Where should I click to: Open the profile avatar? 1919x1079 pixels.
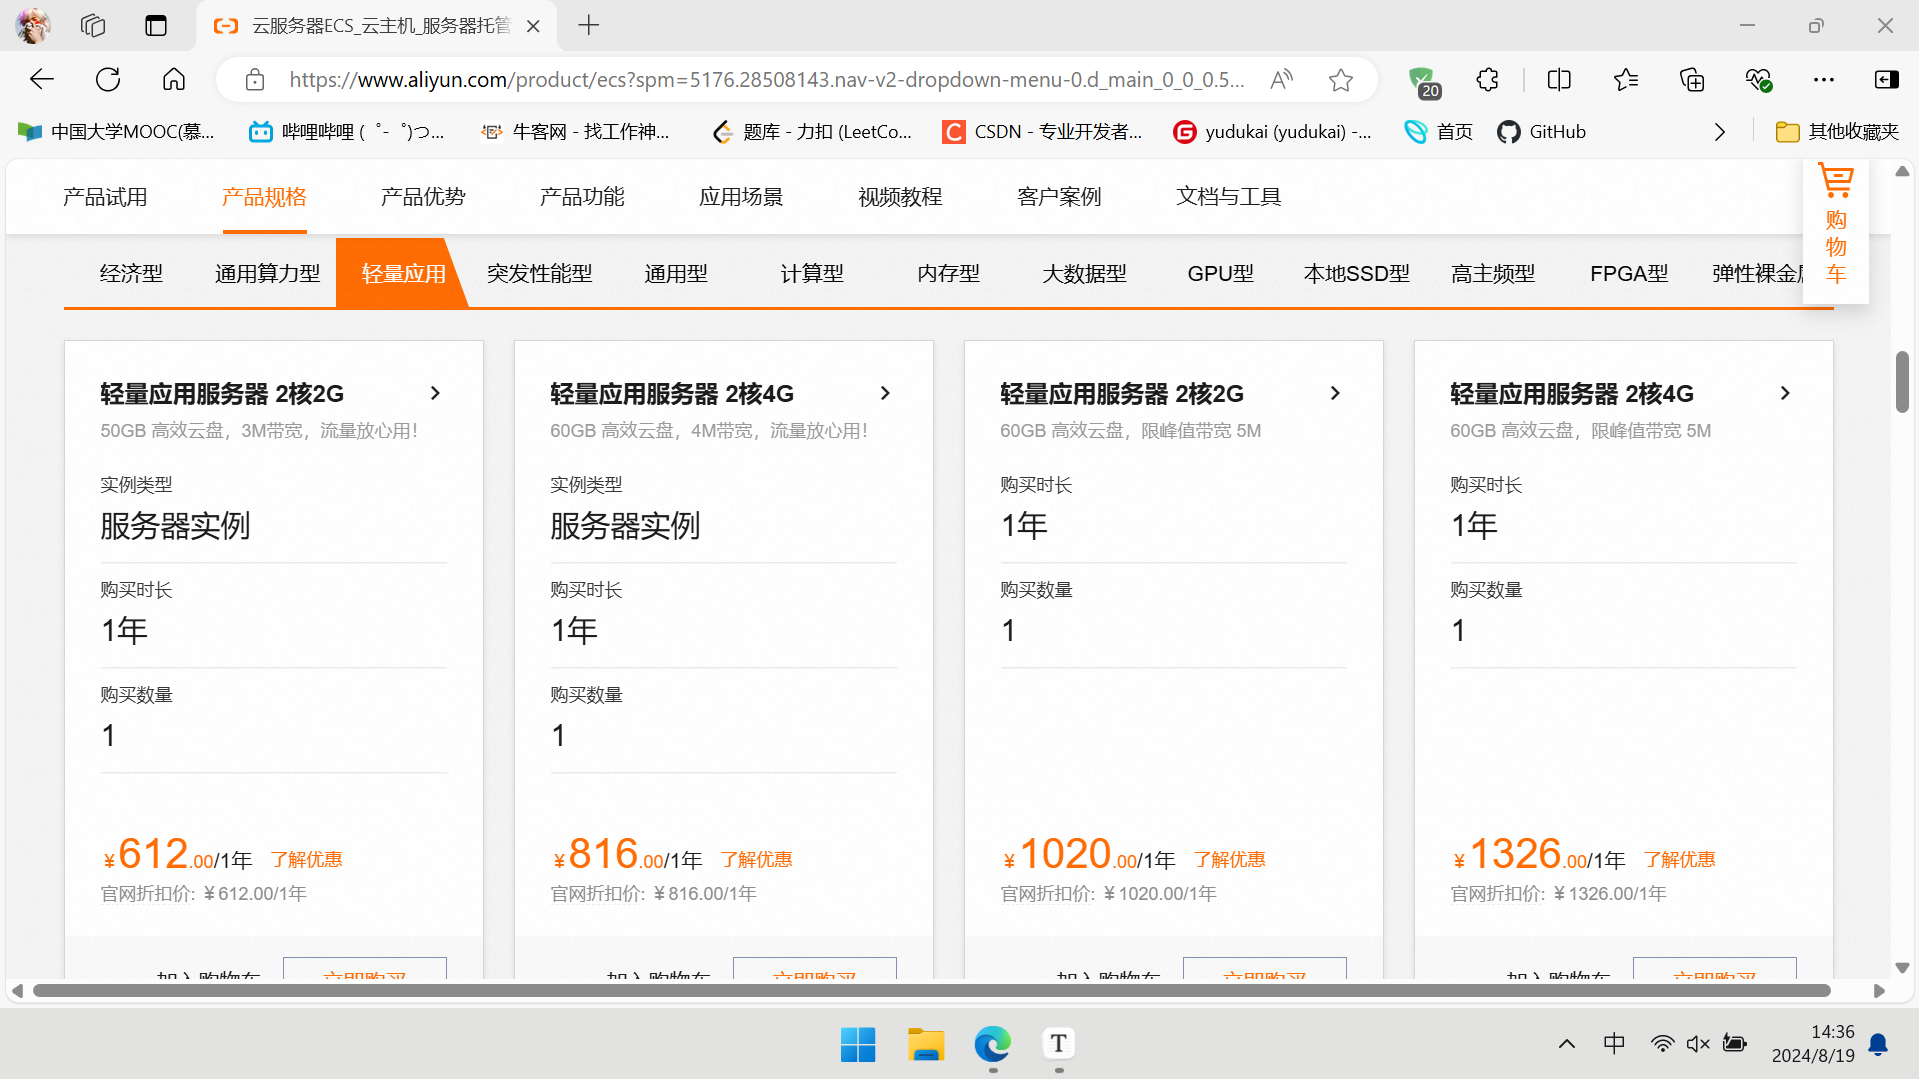pos(33,26)
